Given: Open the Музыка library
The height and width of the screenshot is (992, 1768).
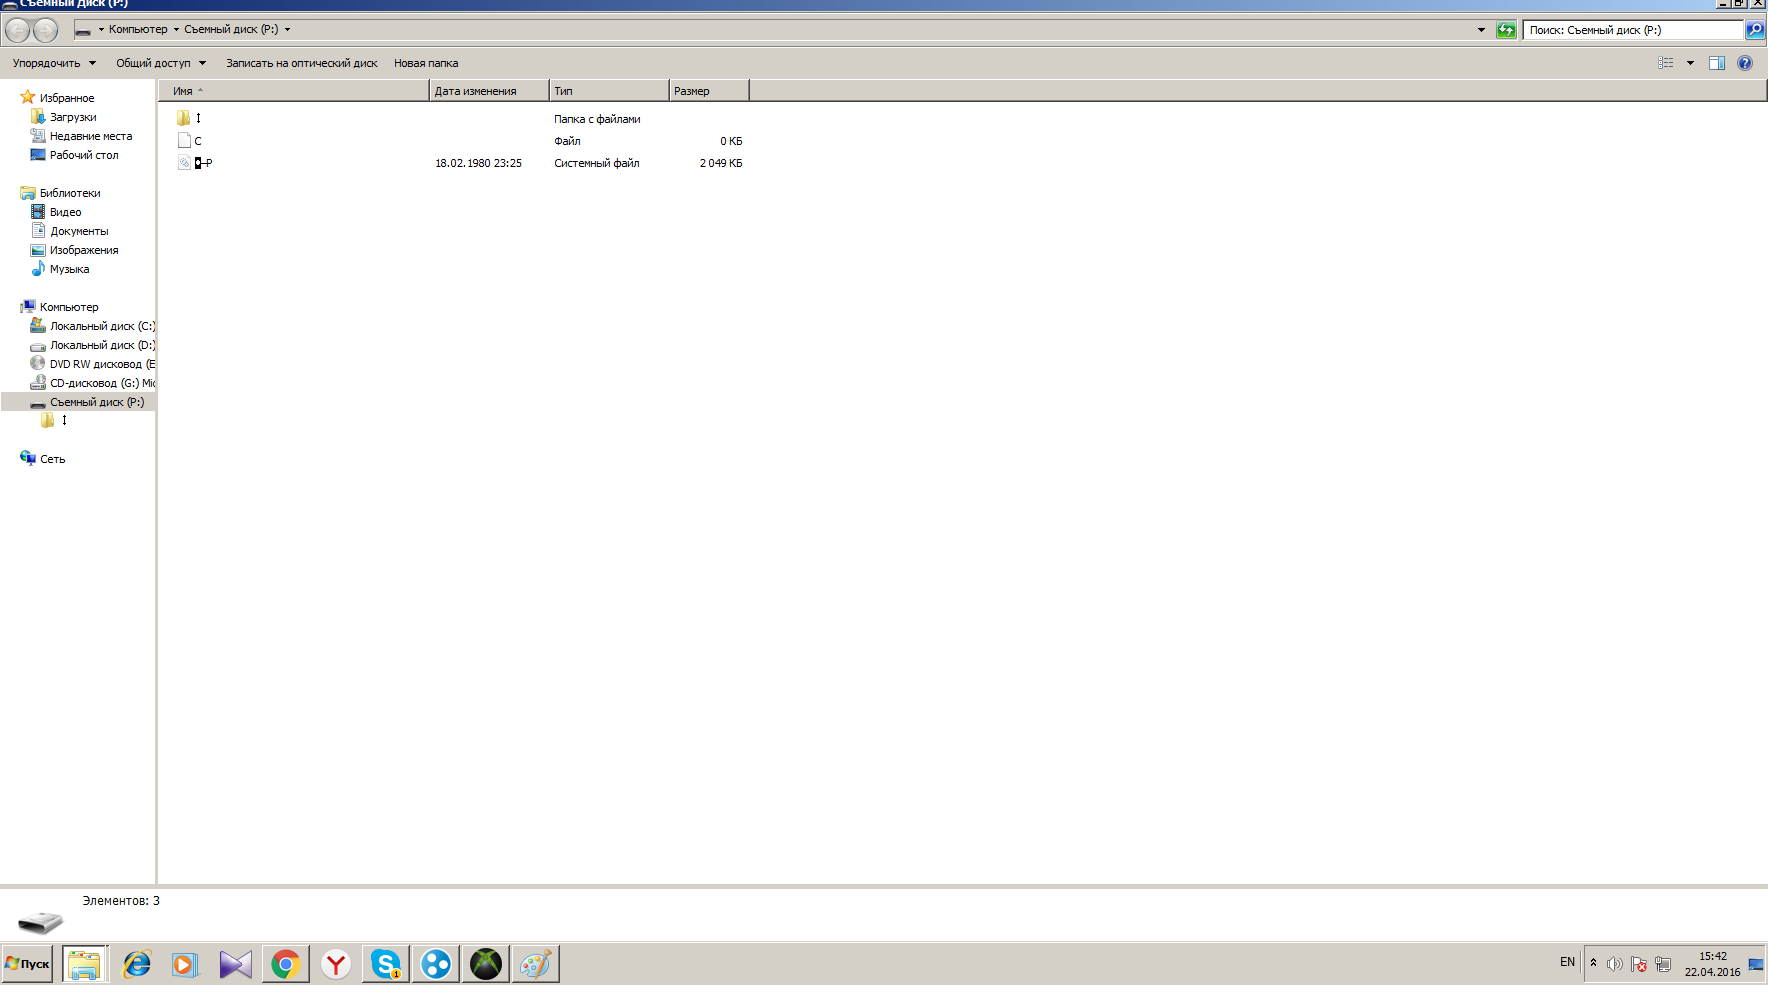Looking at the screenshot, I should (x=70, y=269).
